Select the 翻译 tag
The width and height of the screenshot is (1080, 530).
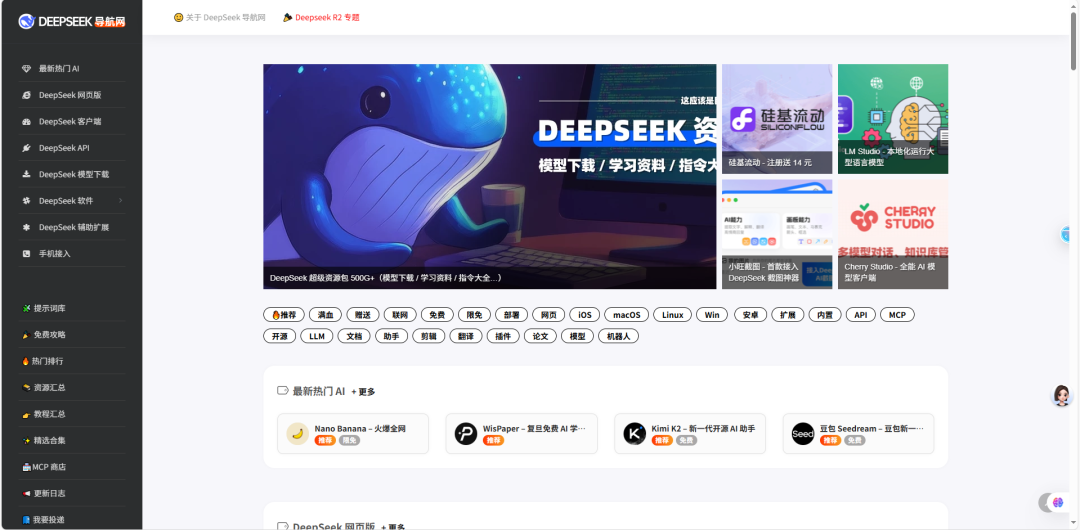466,336
